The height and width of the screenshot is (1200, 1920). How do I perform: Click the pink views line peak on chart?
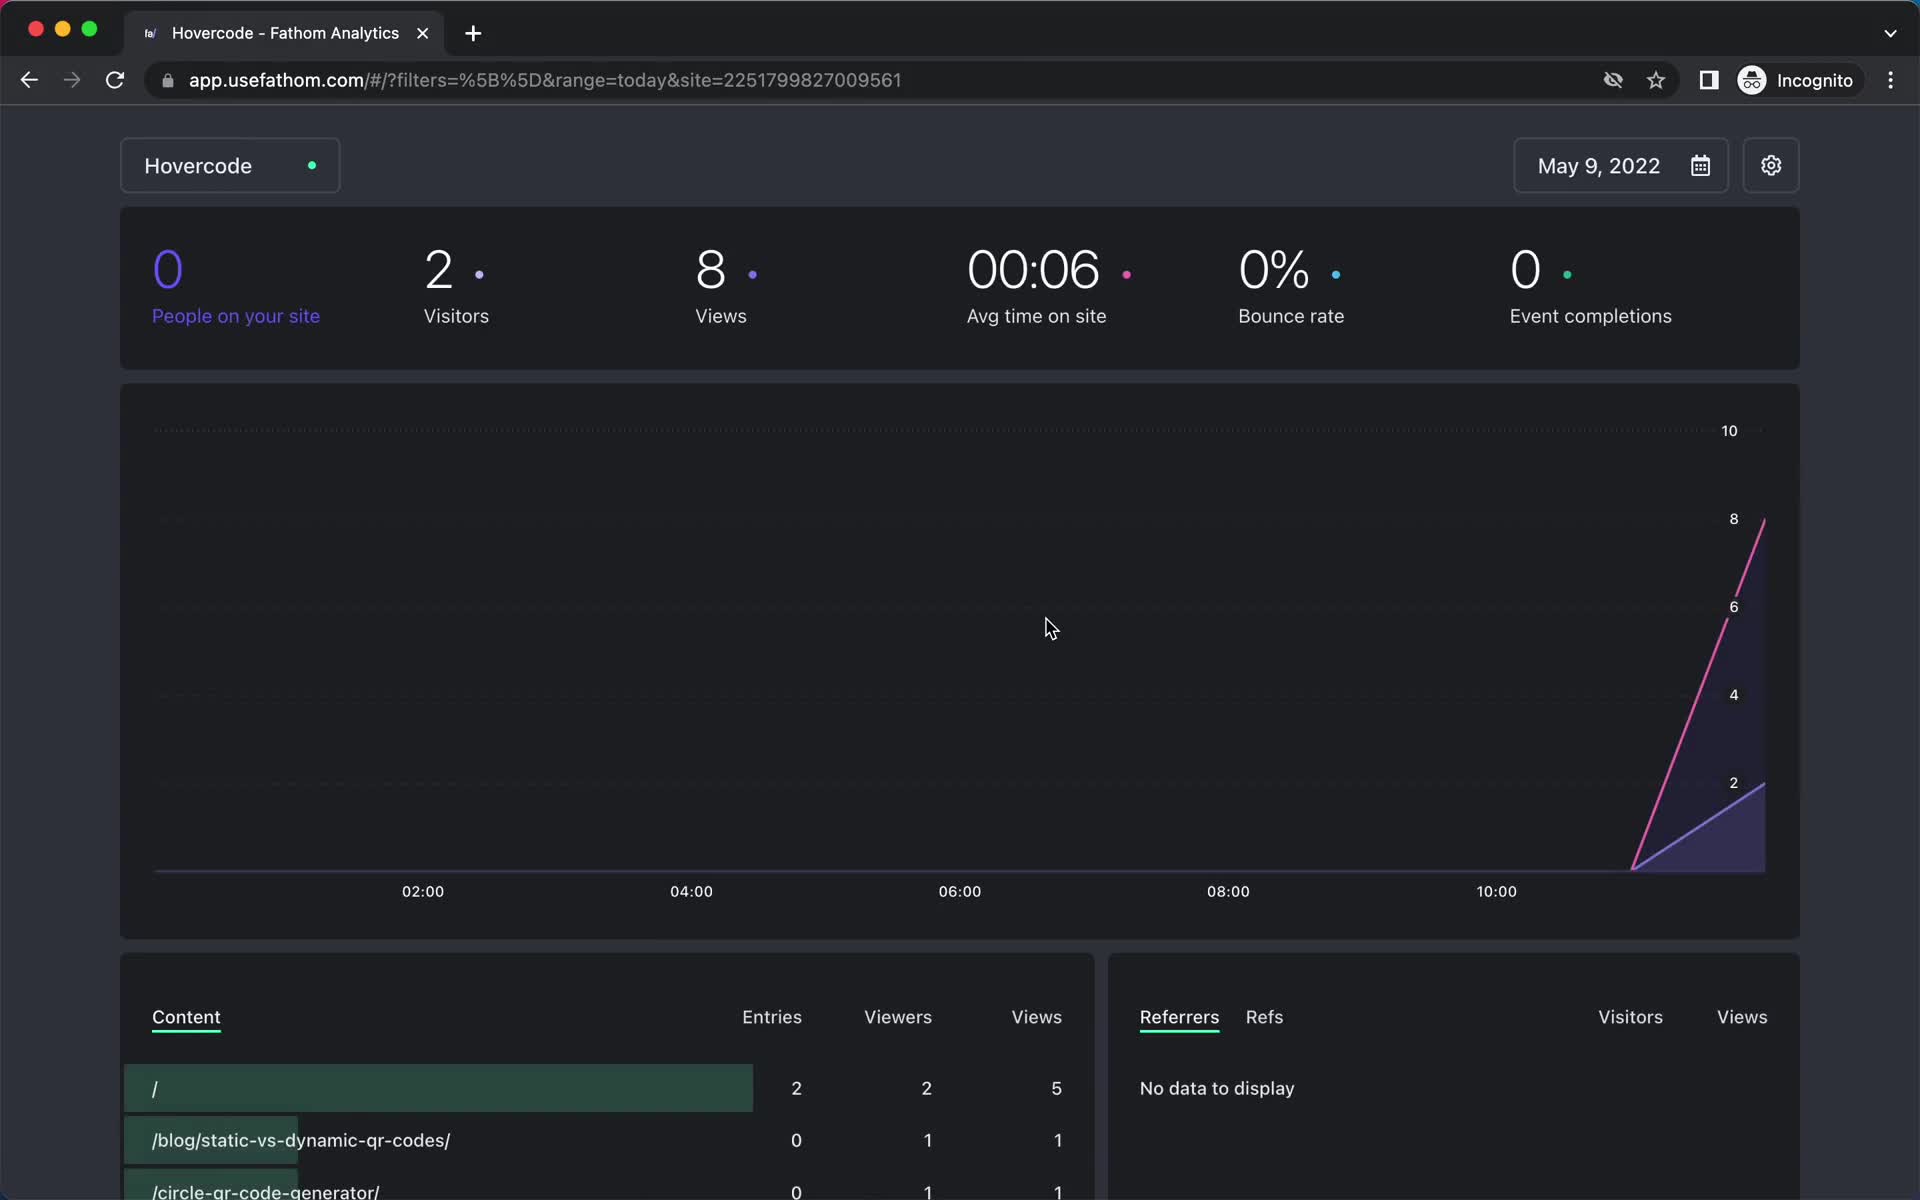pyautogui.click(x=1763, y=520)
